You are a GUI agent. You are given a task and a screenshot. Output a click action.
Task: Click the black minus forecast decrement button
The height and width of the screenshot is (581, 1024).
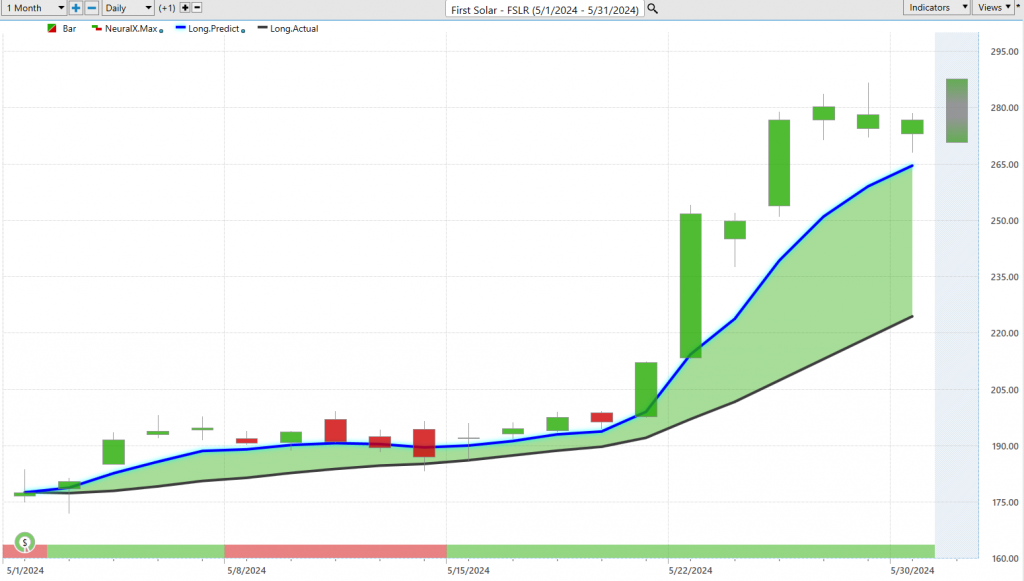click(x=197, y=8)
